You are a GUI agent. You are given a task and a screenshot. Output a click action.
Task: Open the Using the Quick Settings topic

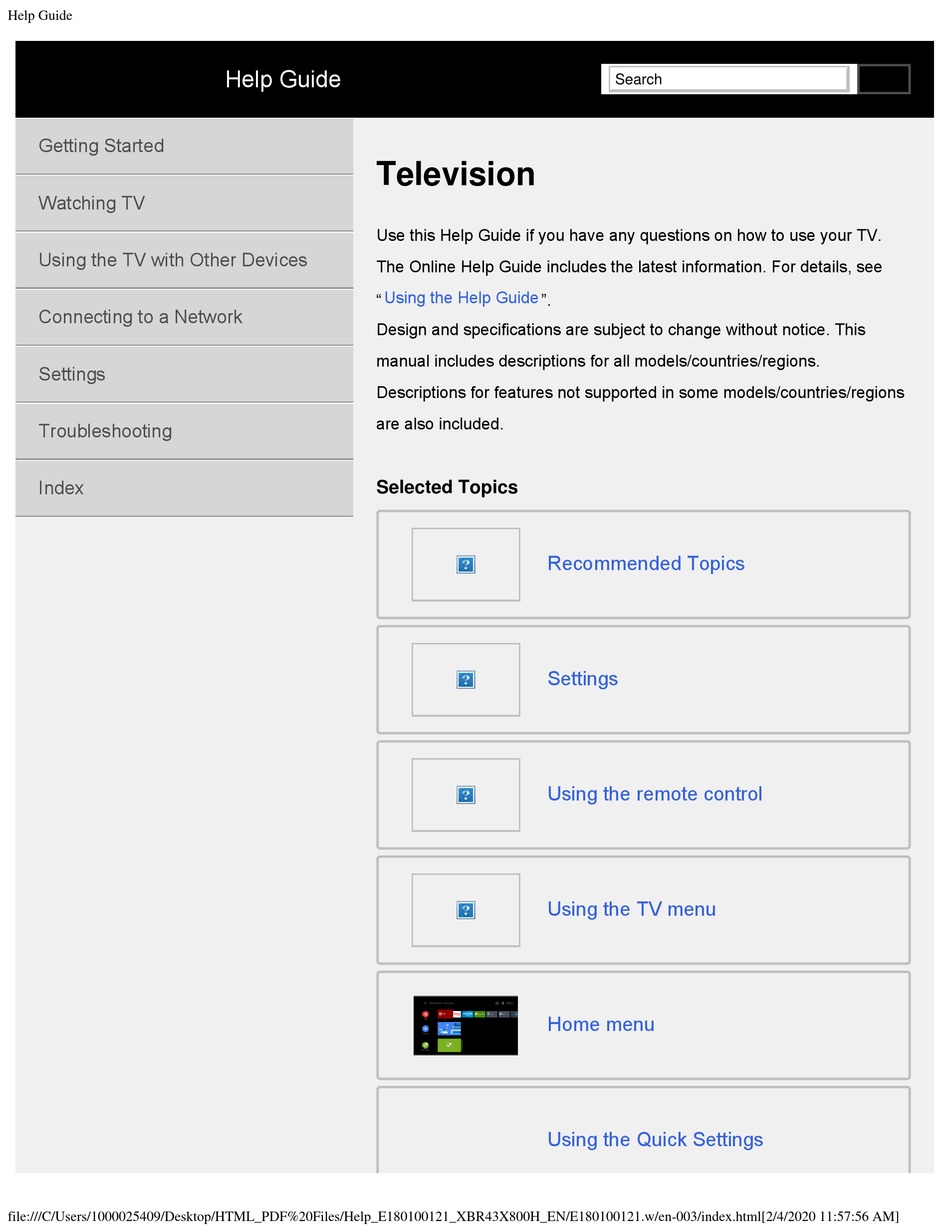pyautogui.click(x=655, y=1139)
